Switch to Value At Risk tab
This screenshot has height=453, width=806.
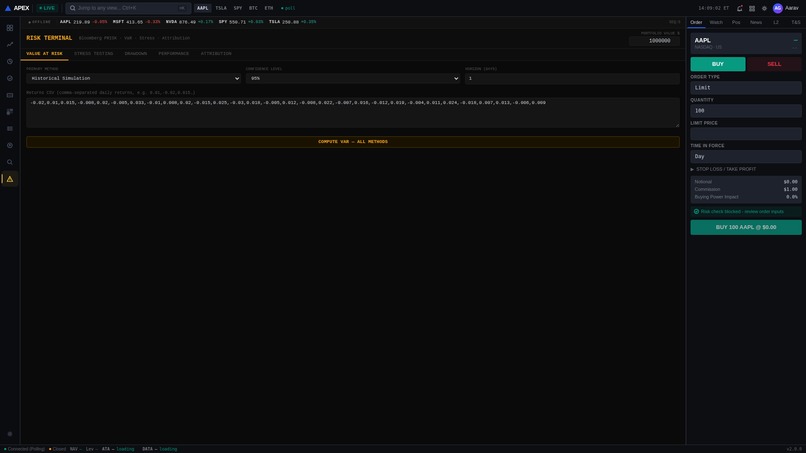pos(44,53)
